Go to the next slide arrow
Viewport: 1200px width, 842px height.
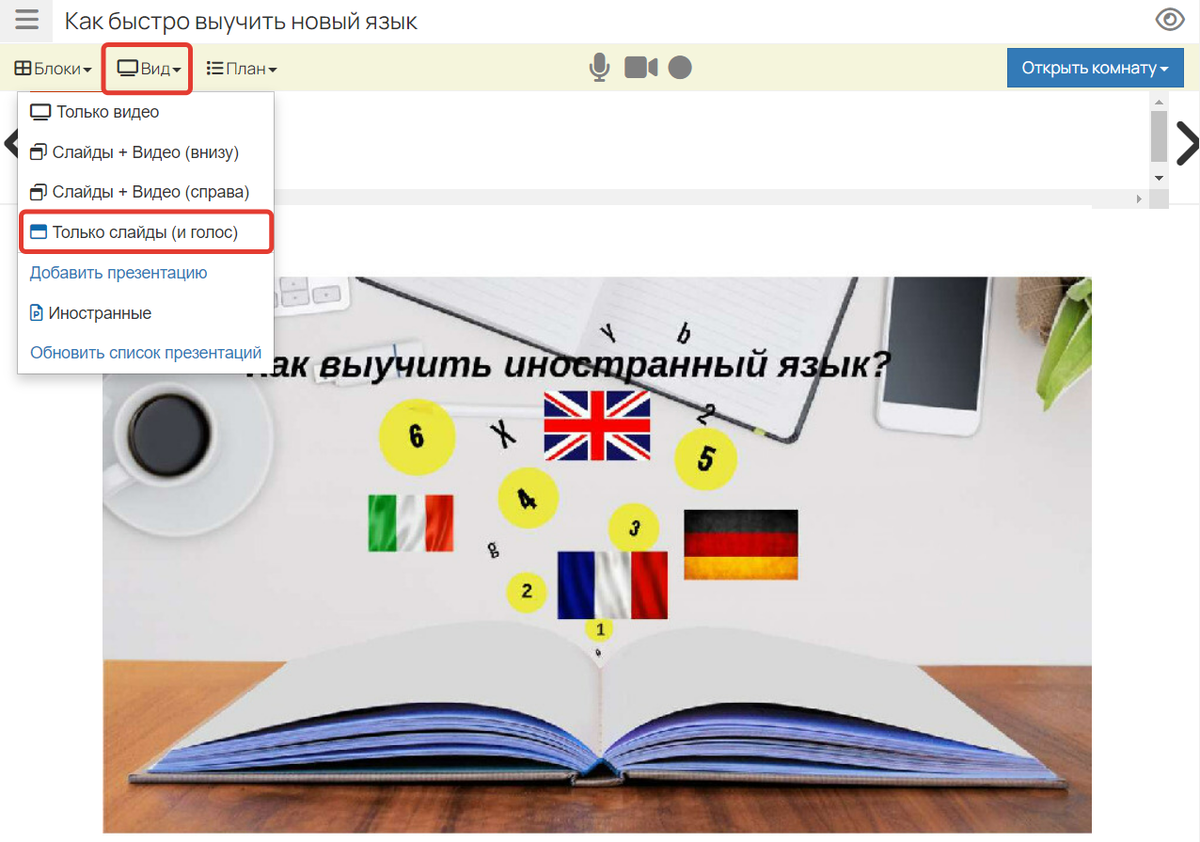(1186, 143)
